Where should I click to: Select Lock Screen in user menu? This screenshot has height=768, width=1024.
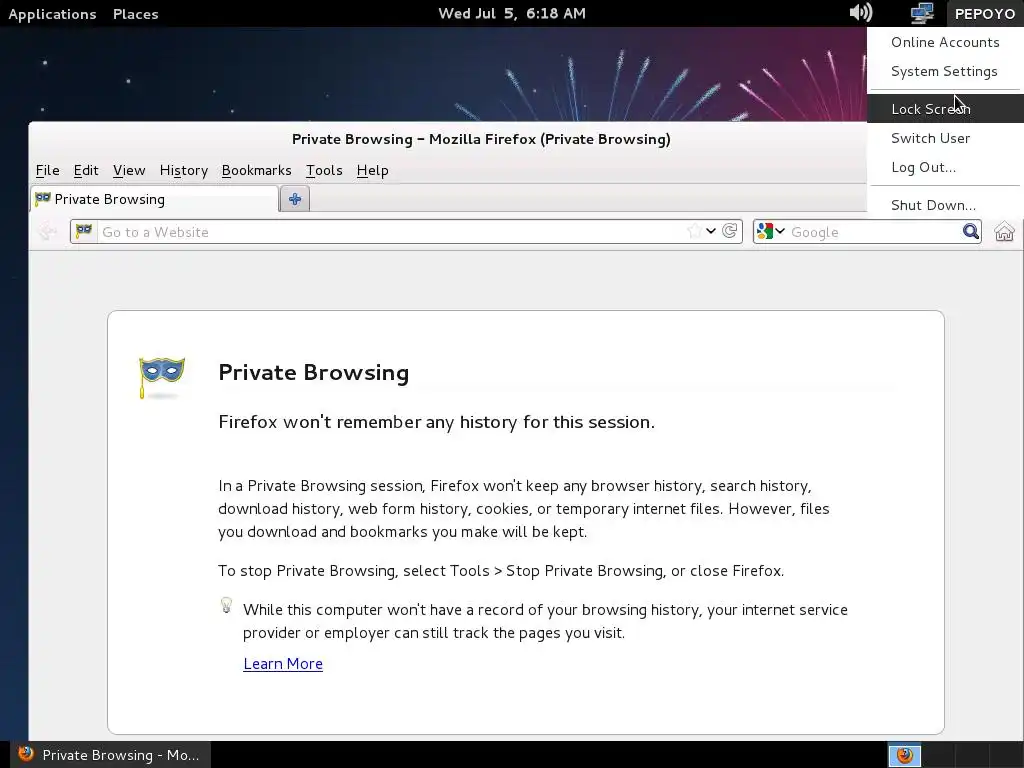point(945,109)
